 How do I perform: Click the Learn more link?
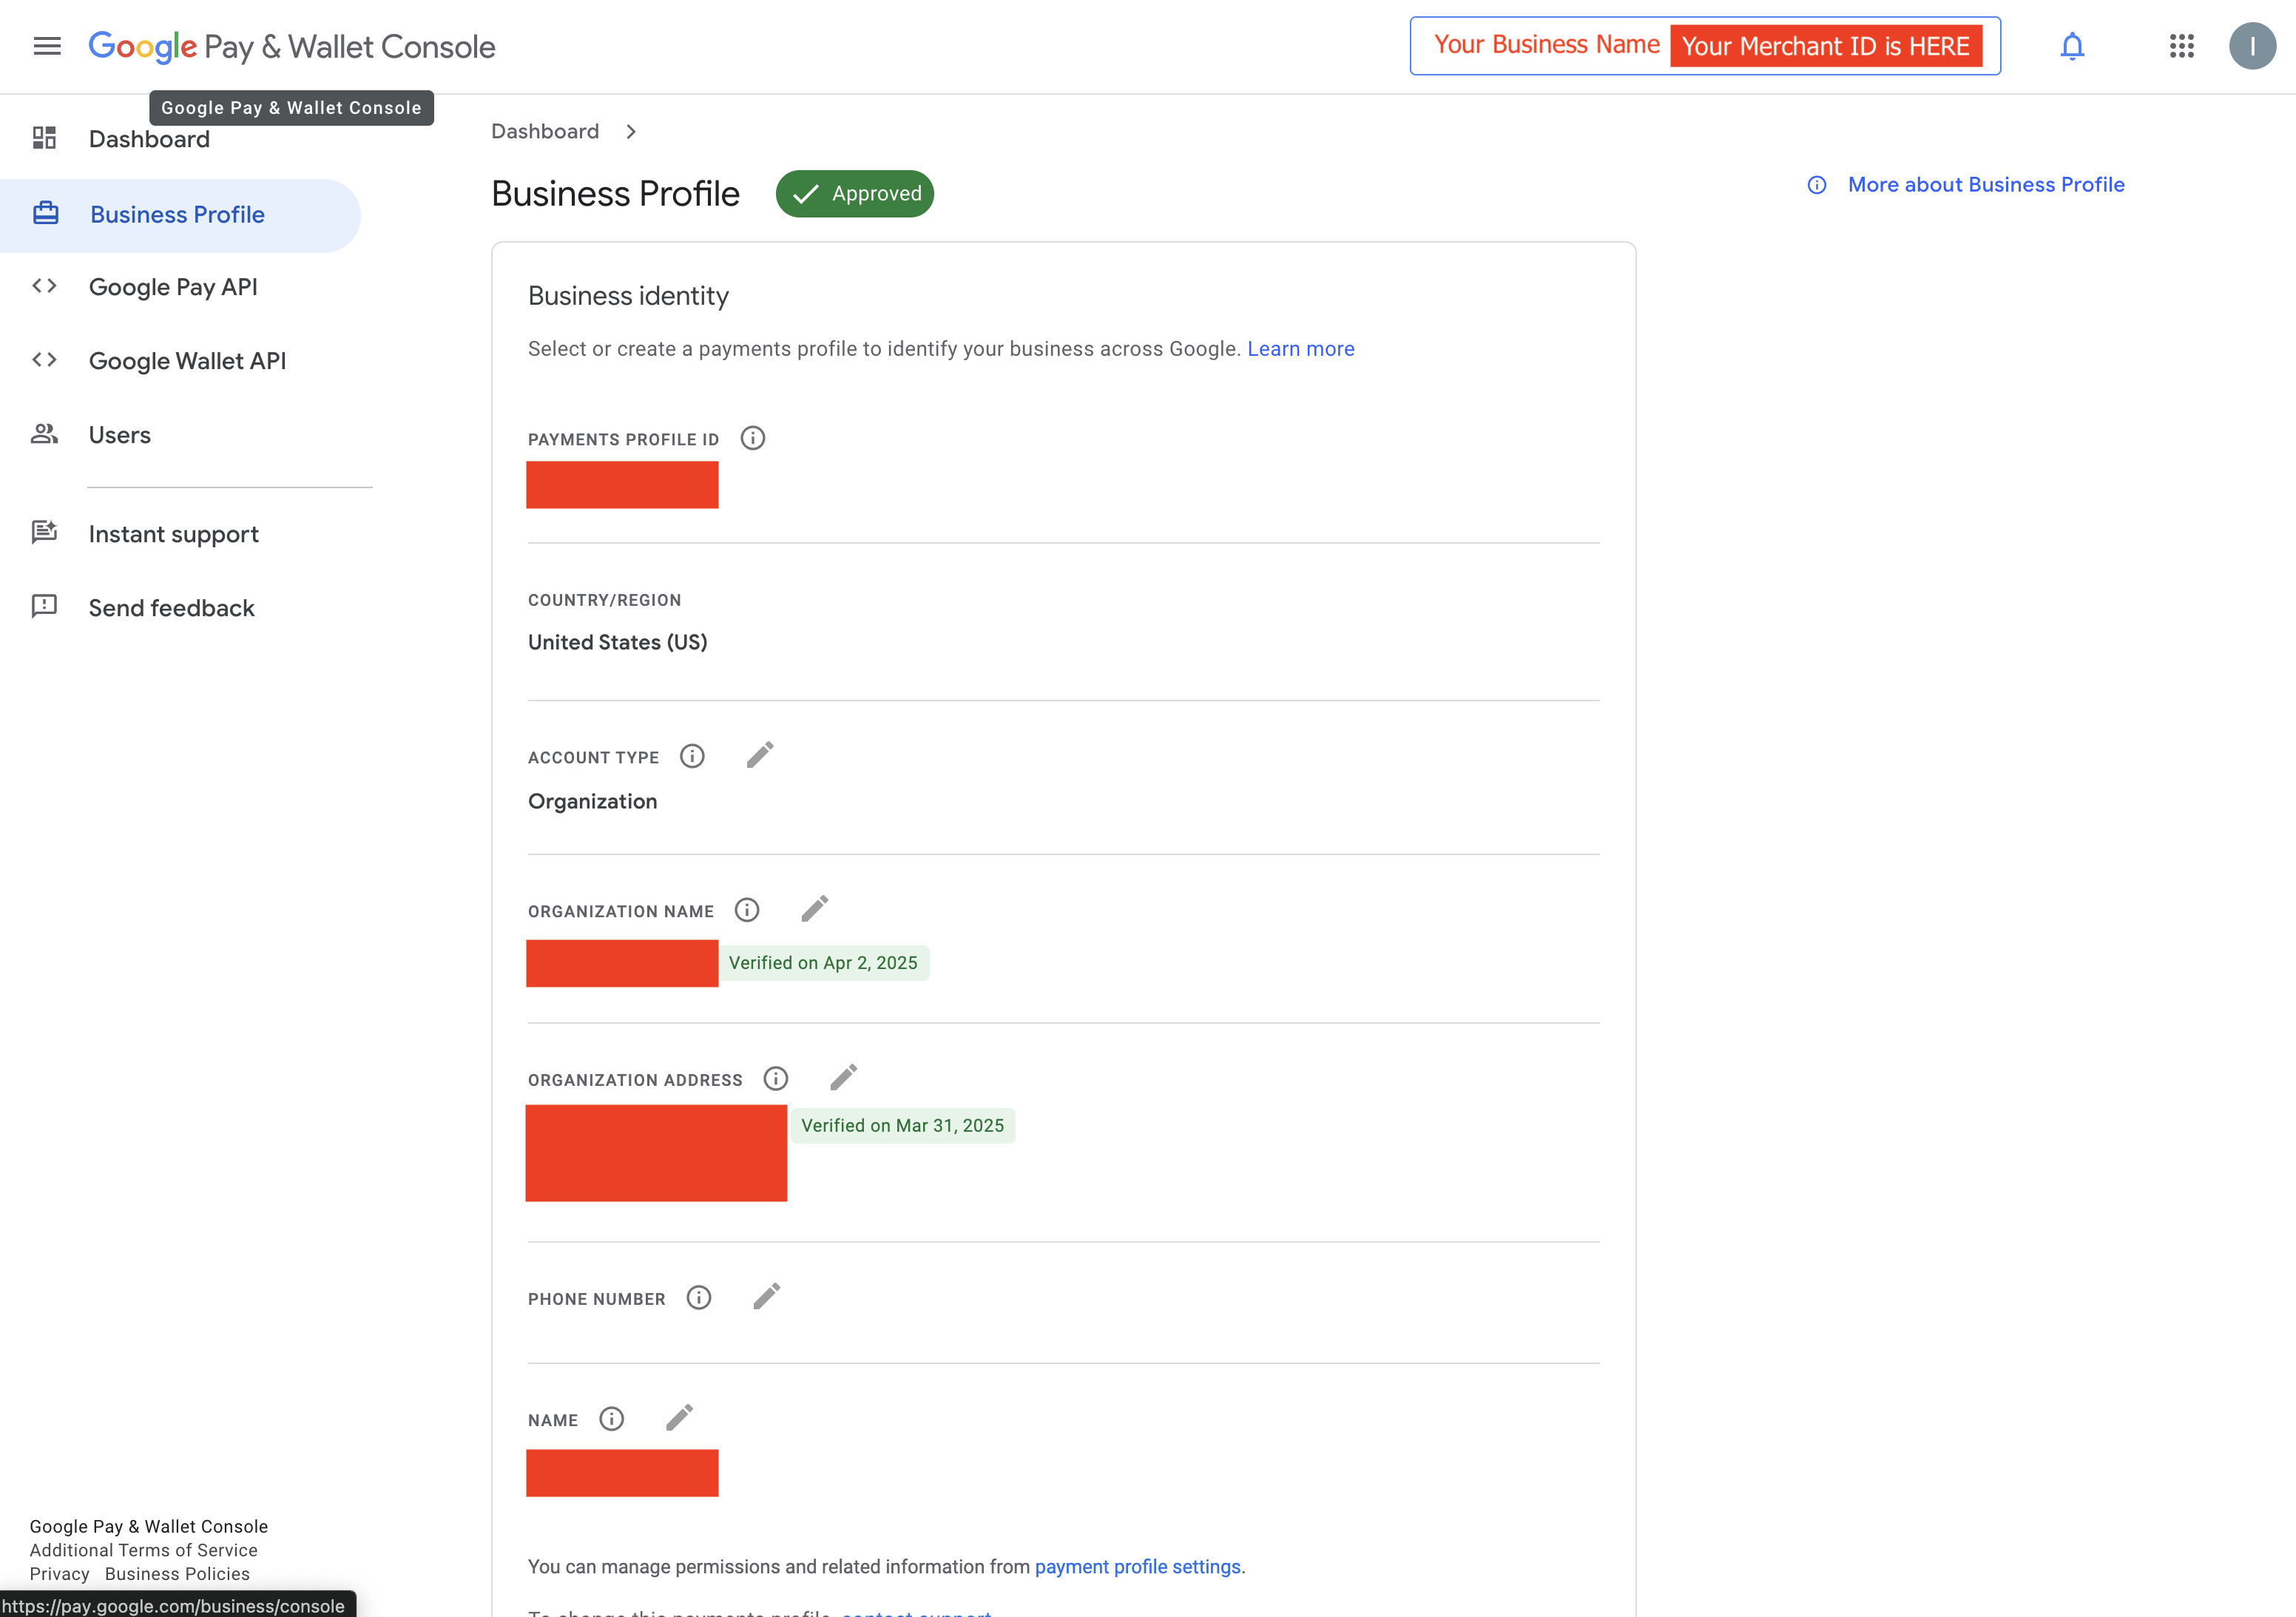point(1300,349)
